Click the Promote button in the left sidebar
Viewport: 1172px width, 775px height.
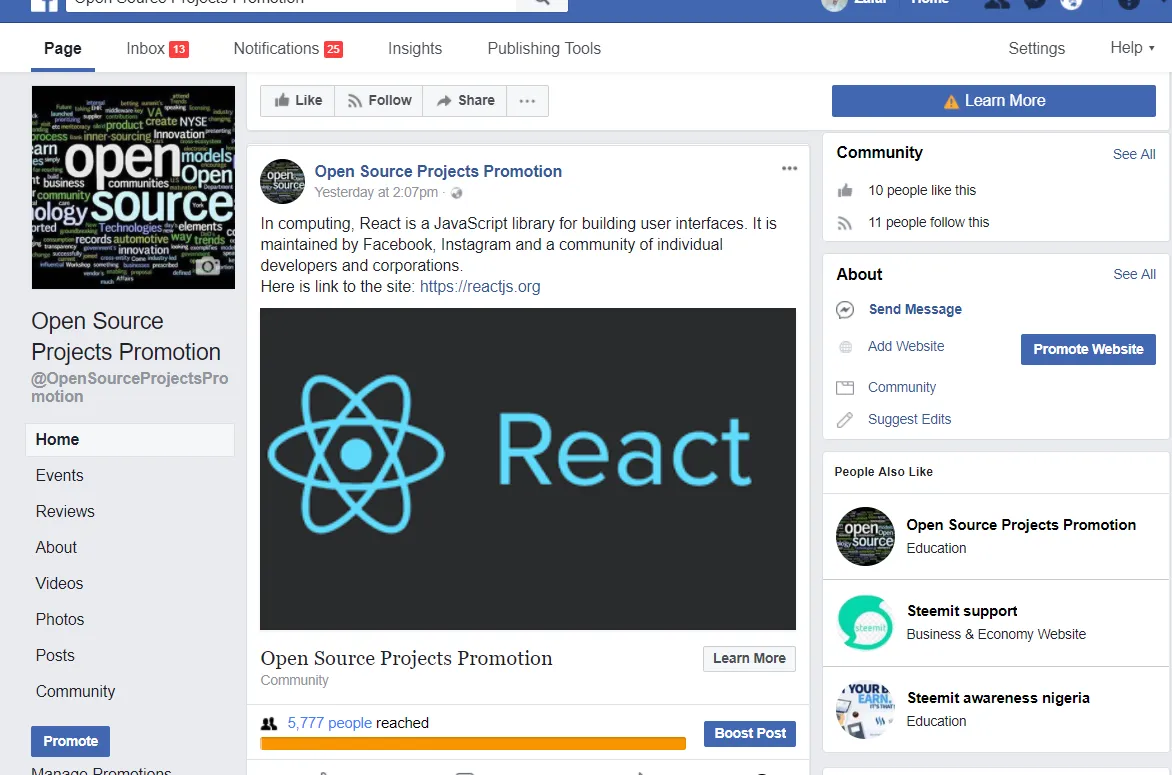click(70, 741)
